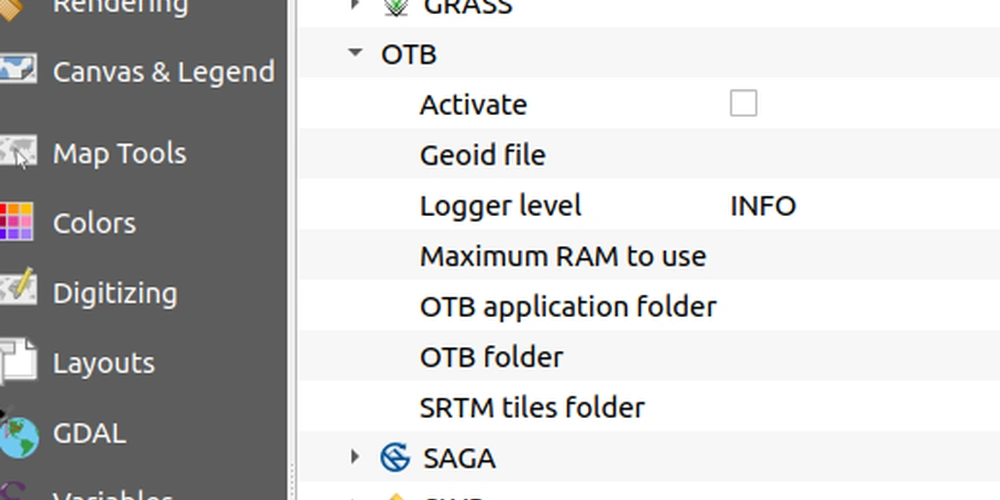Expand the SAGA provider group
1000x500 pixels.
[x=355, y=458]
